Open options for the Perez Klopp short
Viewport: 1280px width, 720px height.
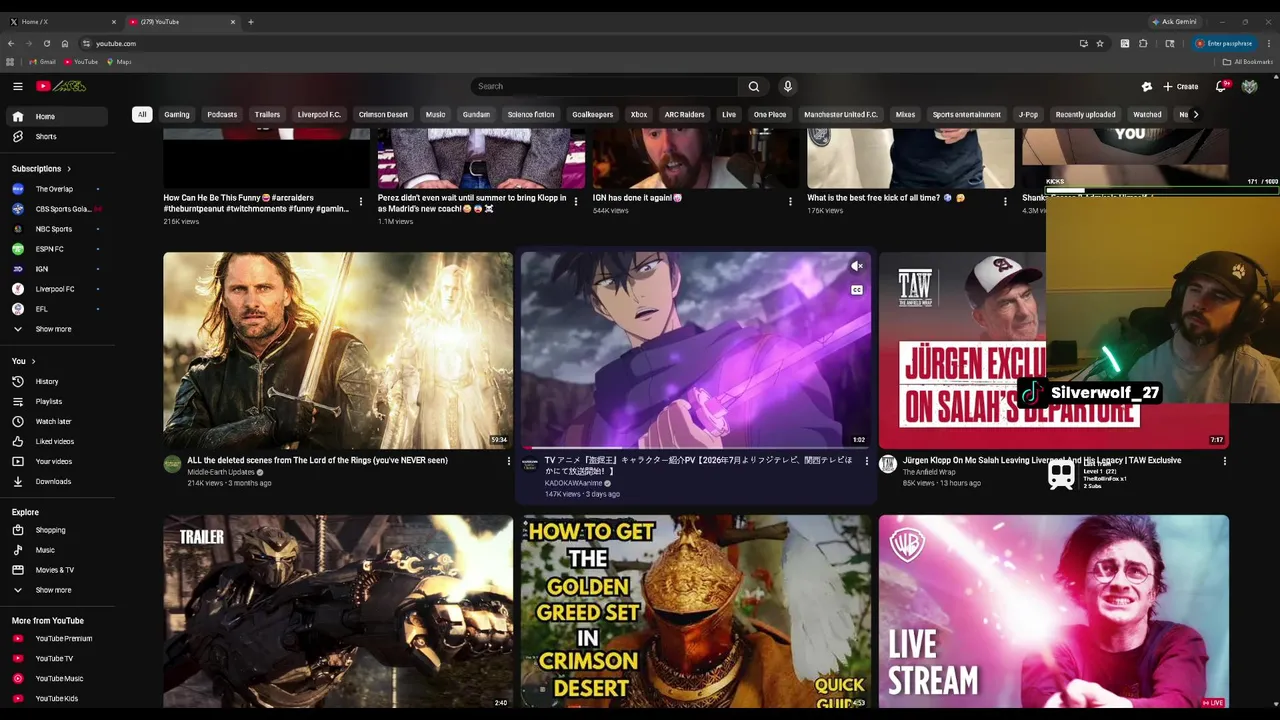coord(575,201)
